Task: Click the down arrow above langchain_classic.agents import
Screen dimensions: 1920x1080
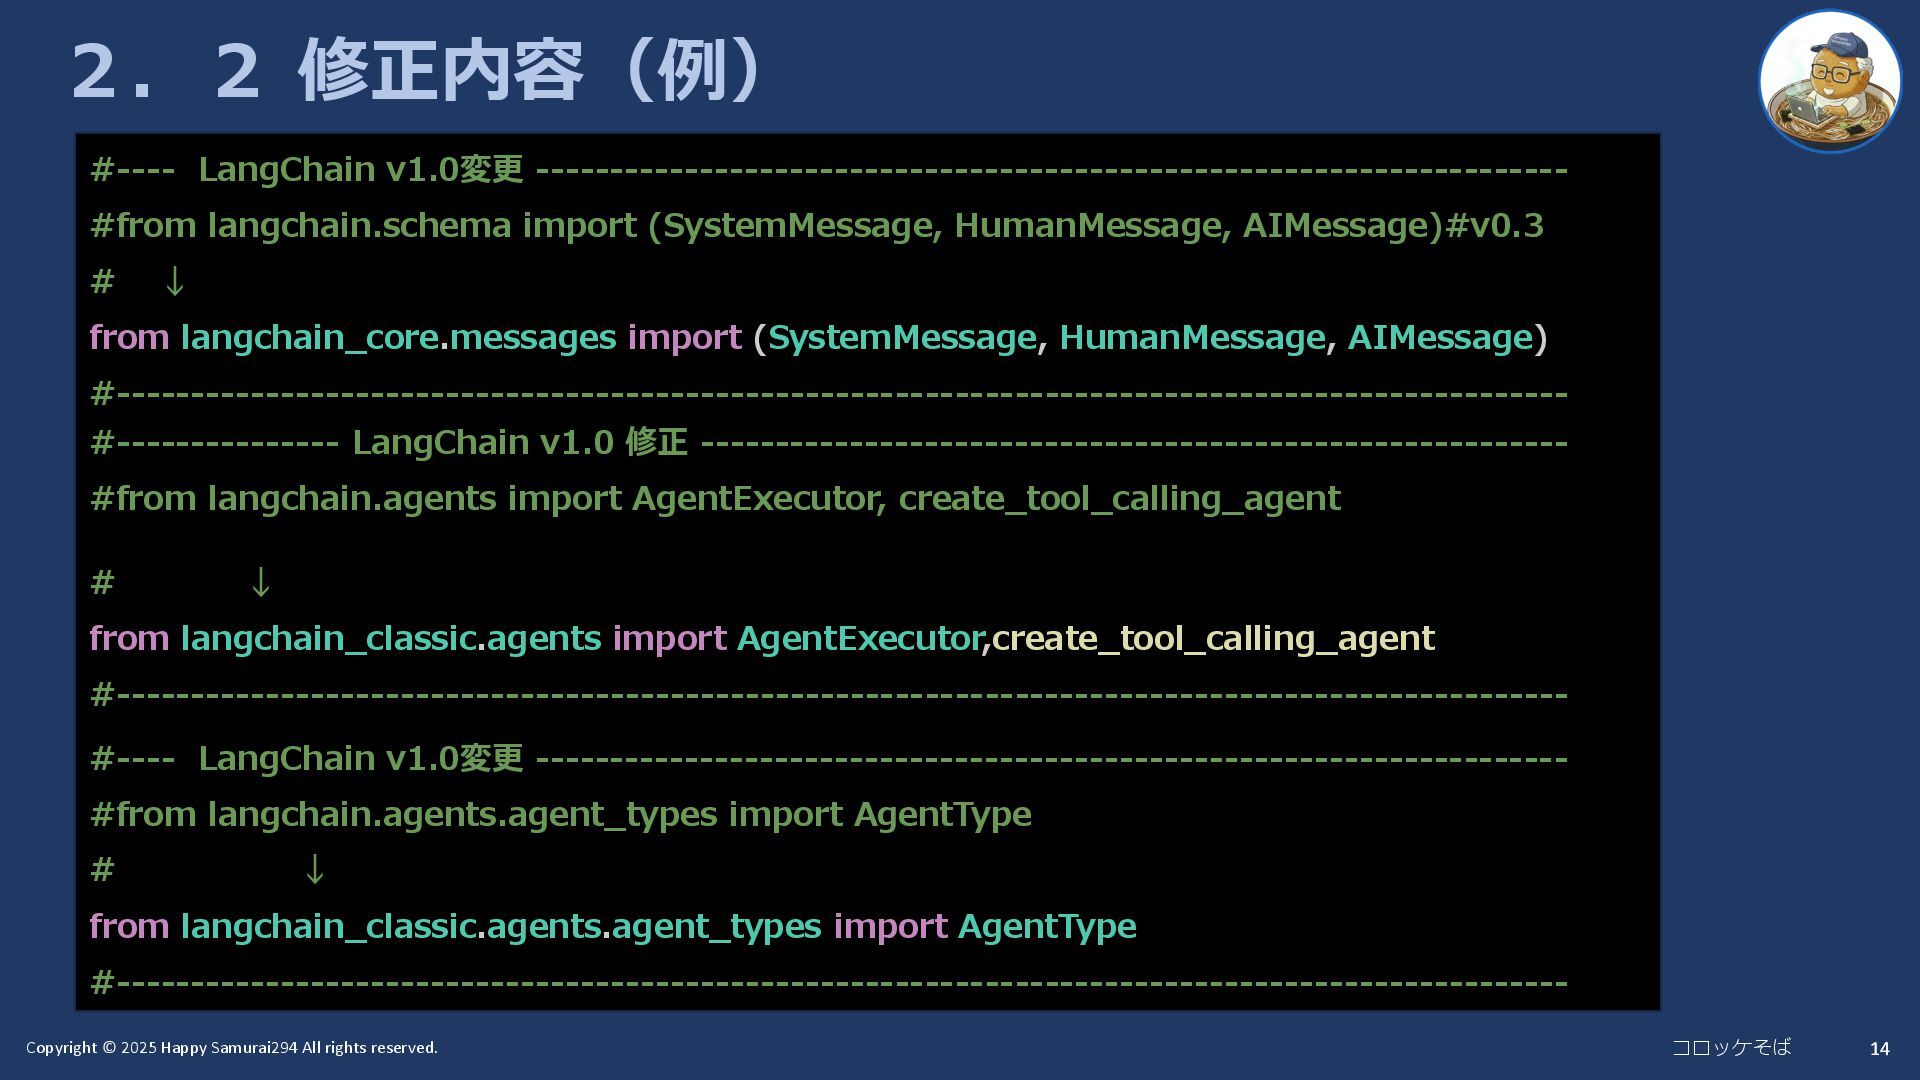Action: [260, 582]
